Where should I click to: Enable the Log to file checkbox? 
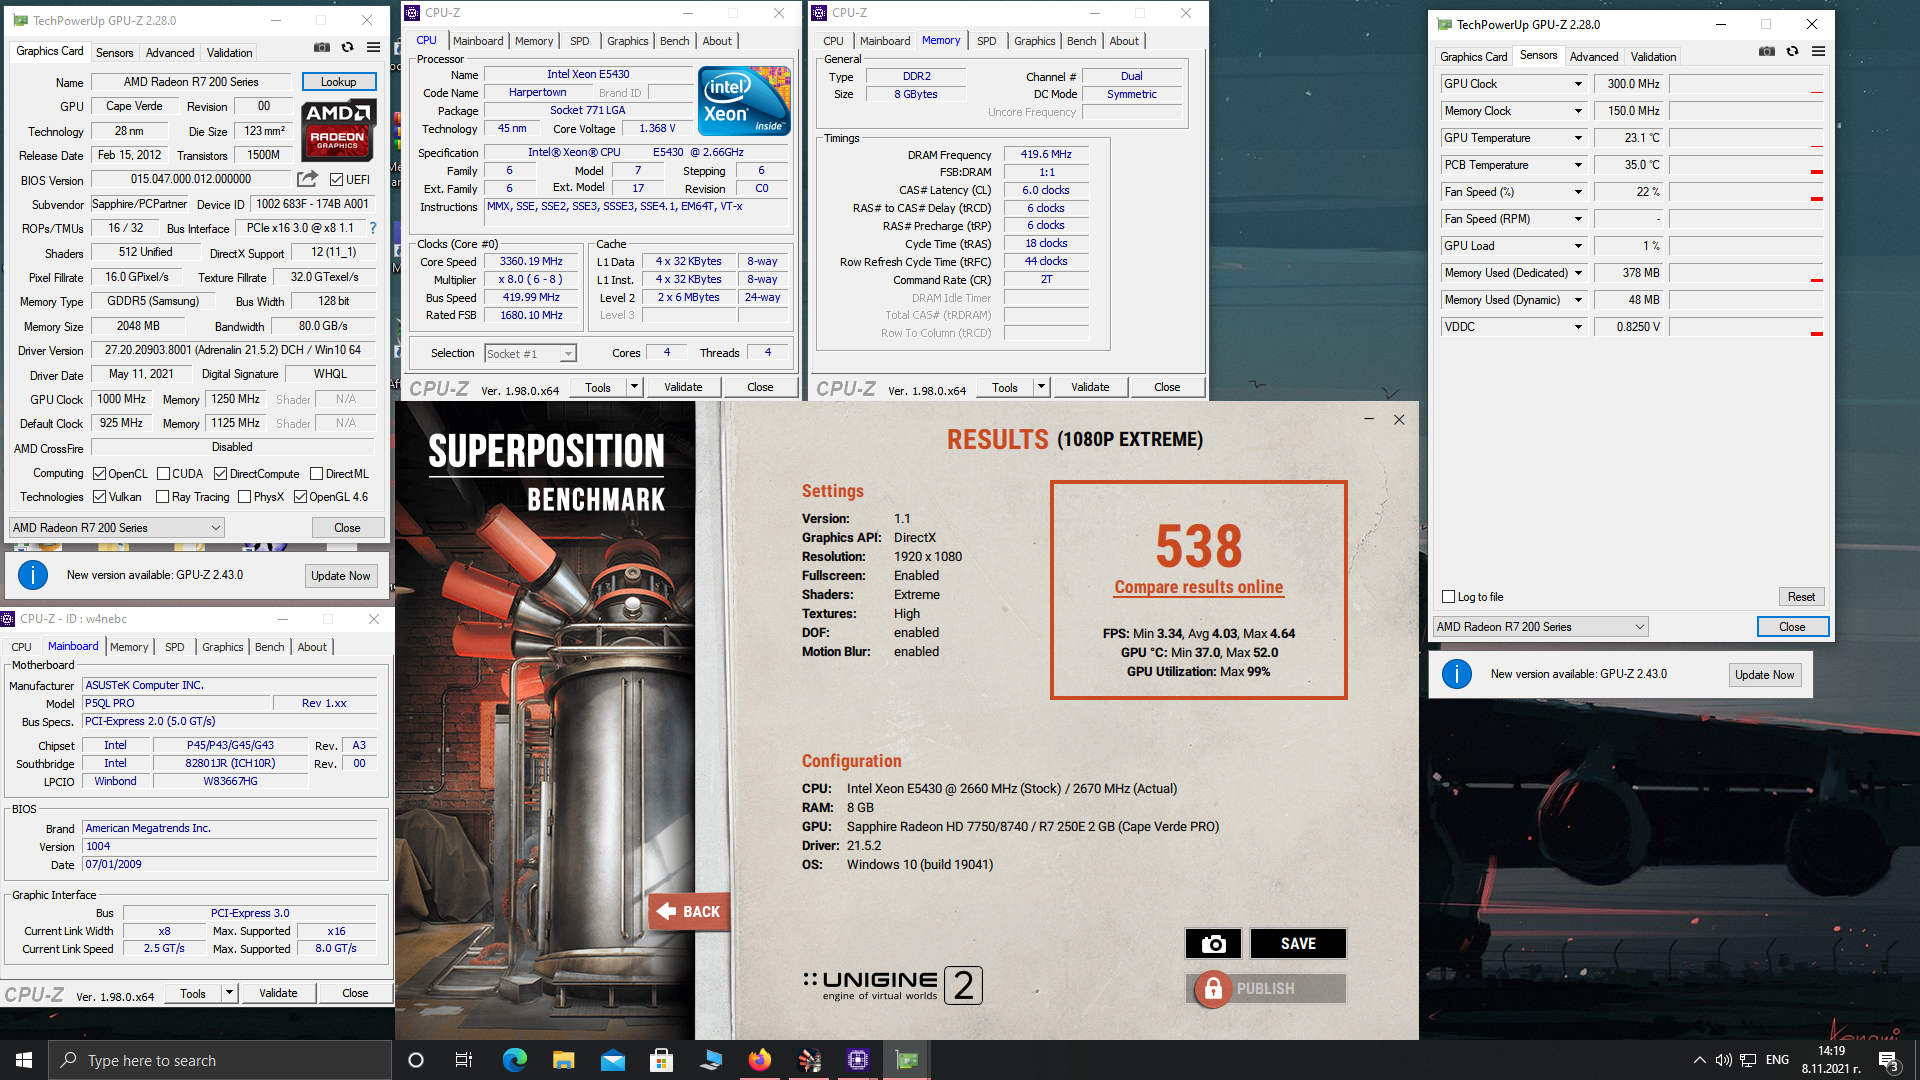[1448, 597]
